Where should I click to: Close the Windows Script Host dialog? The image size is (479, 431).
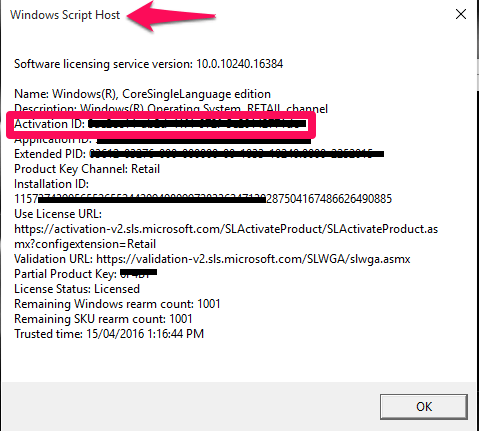pos(461,14)
